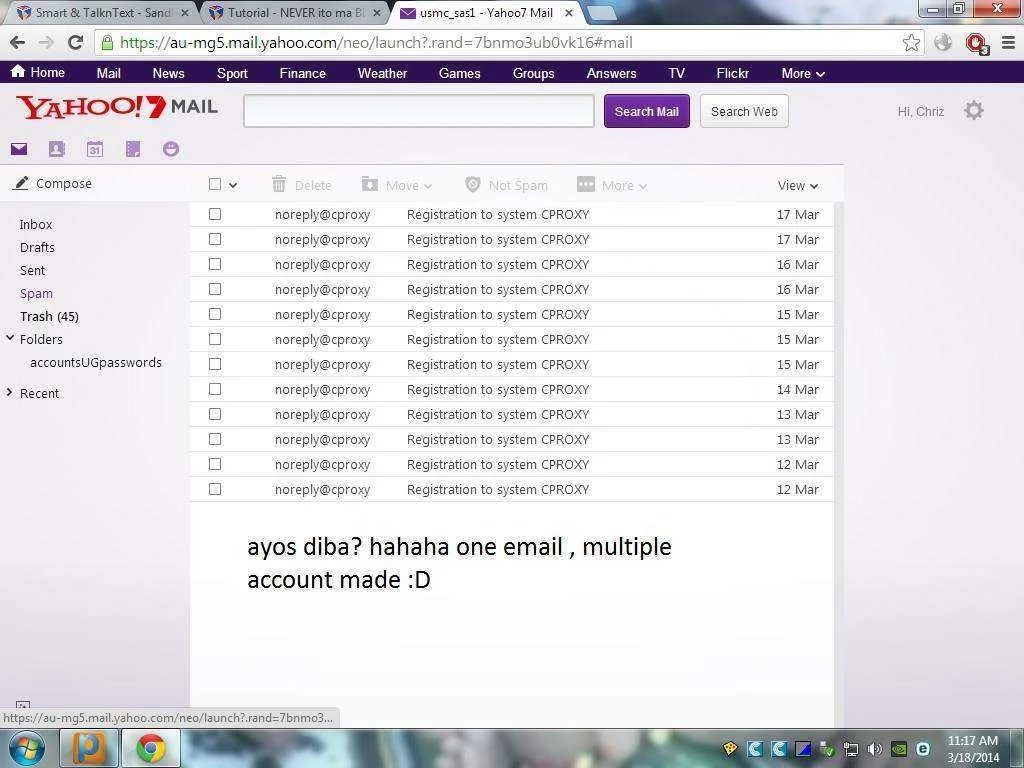Click the browser back arrow

[18, 43]
